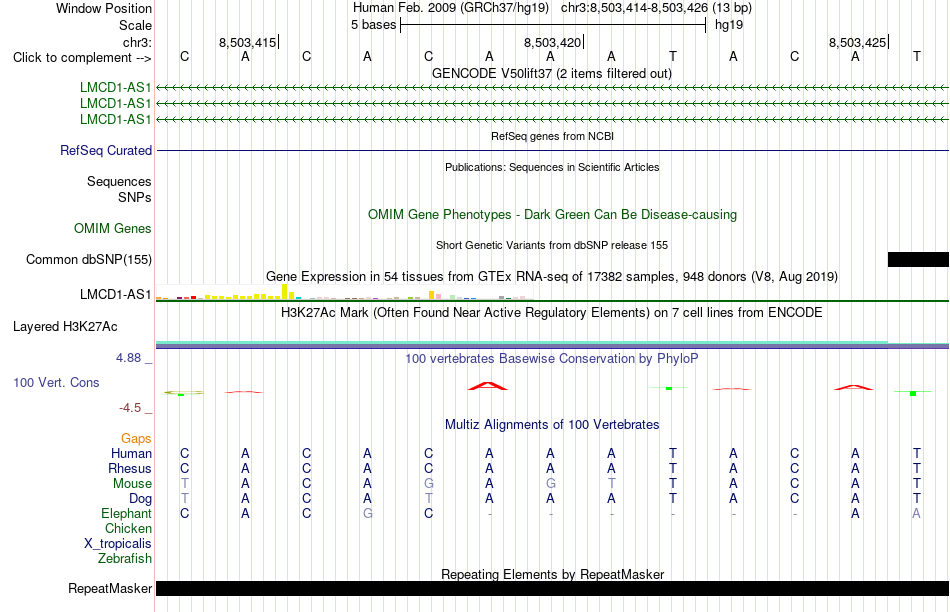
Task: Open Short Genetic Variants from dbSNP title
Action: [552, 245]
